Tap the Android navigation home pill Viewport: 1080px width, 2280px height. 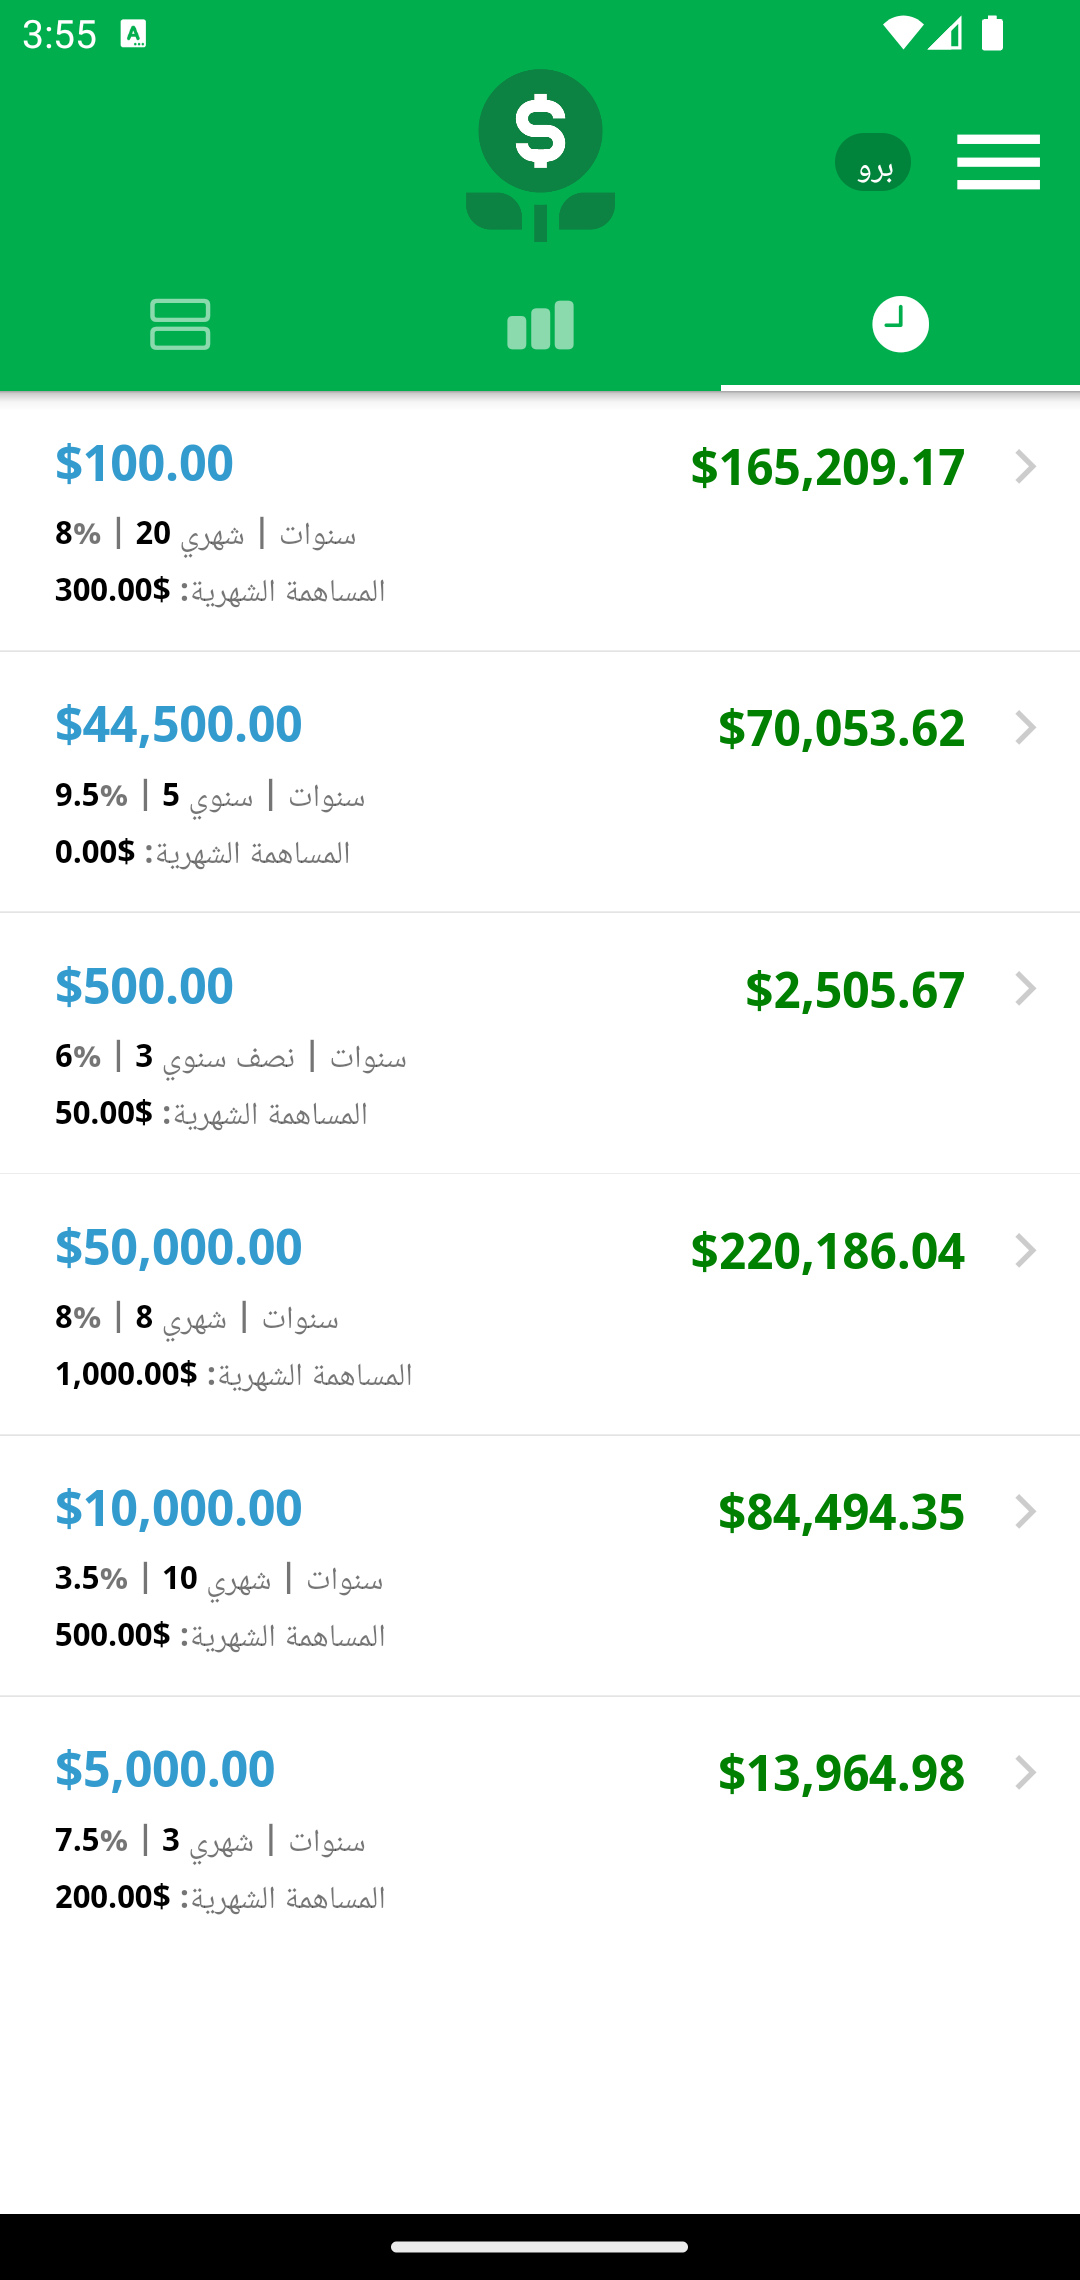[x=540, y=2246]
